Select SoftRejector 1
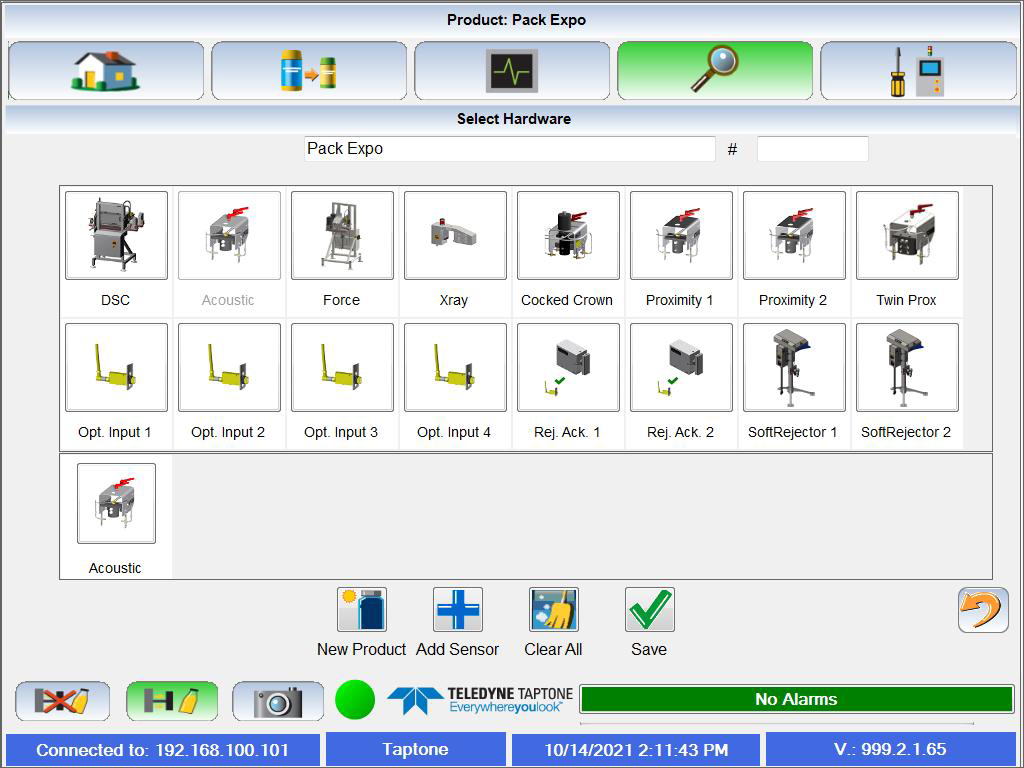Image resolution: width=1024 pixels, height=768 pixels. point(793,367)
